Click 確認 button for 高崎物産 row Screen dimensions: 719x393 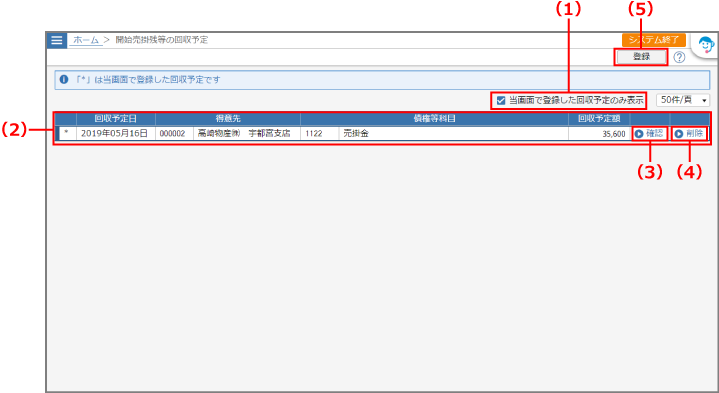649,133
